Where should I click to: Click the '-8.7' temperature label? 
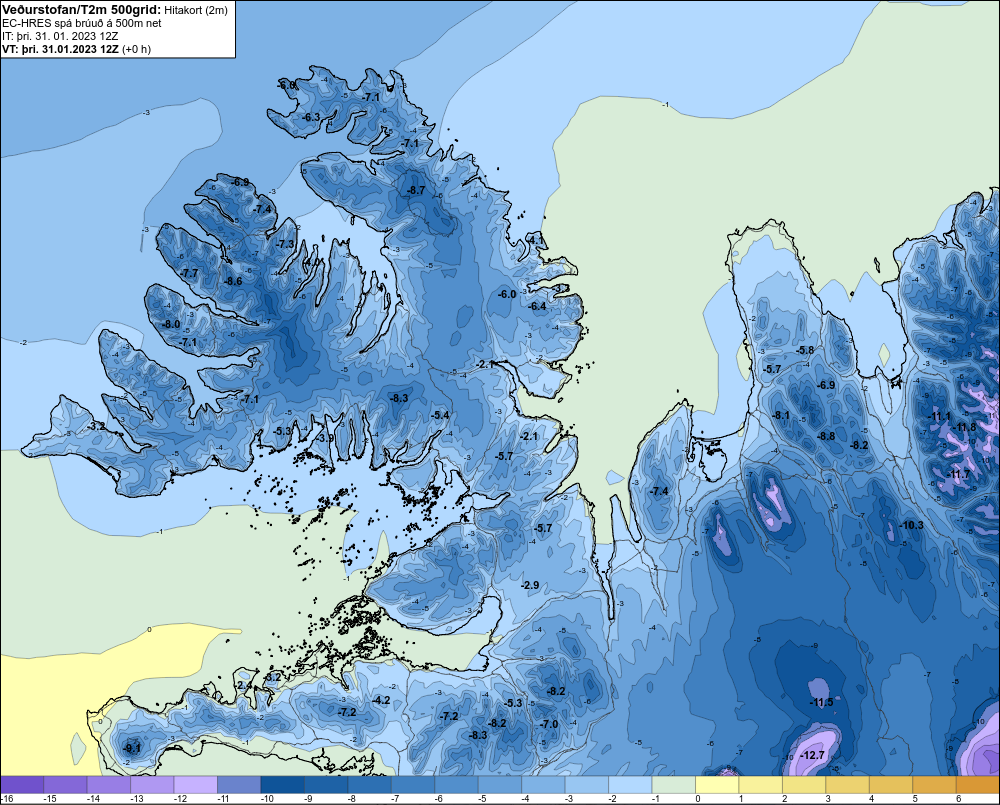pos(416,190)
